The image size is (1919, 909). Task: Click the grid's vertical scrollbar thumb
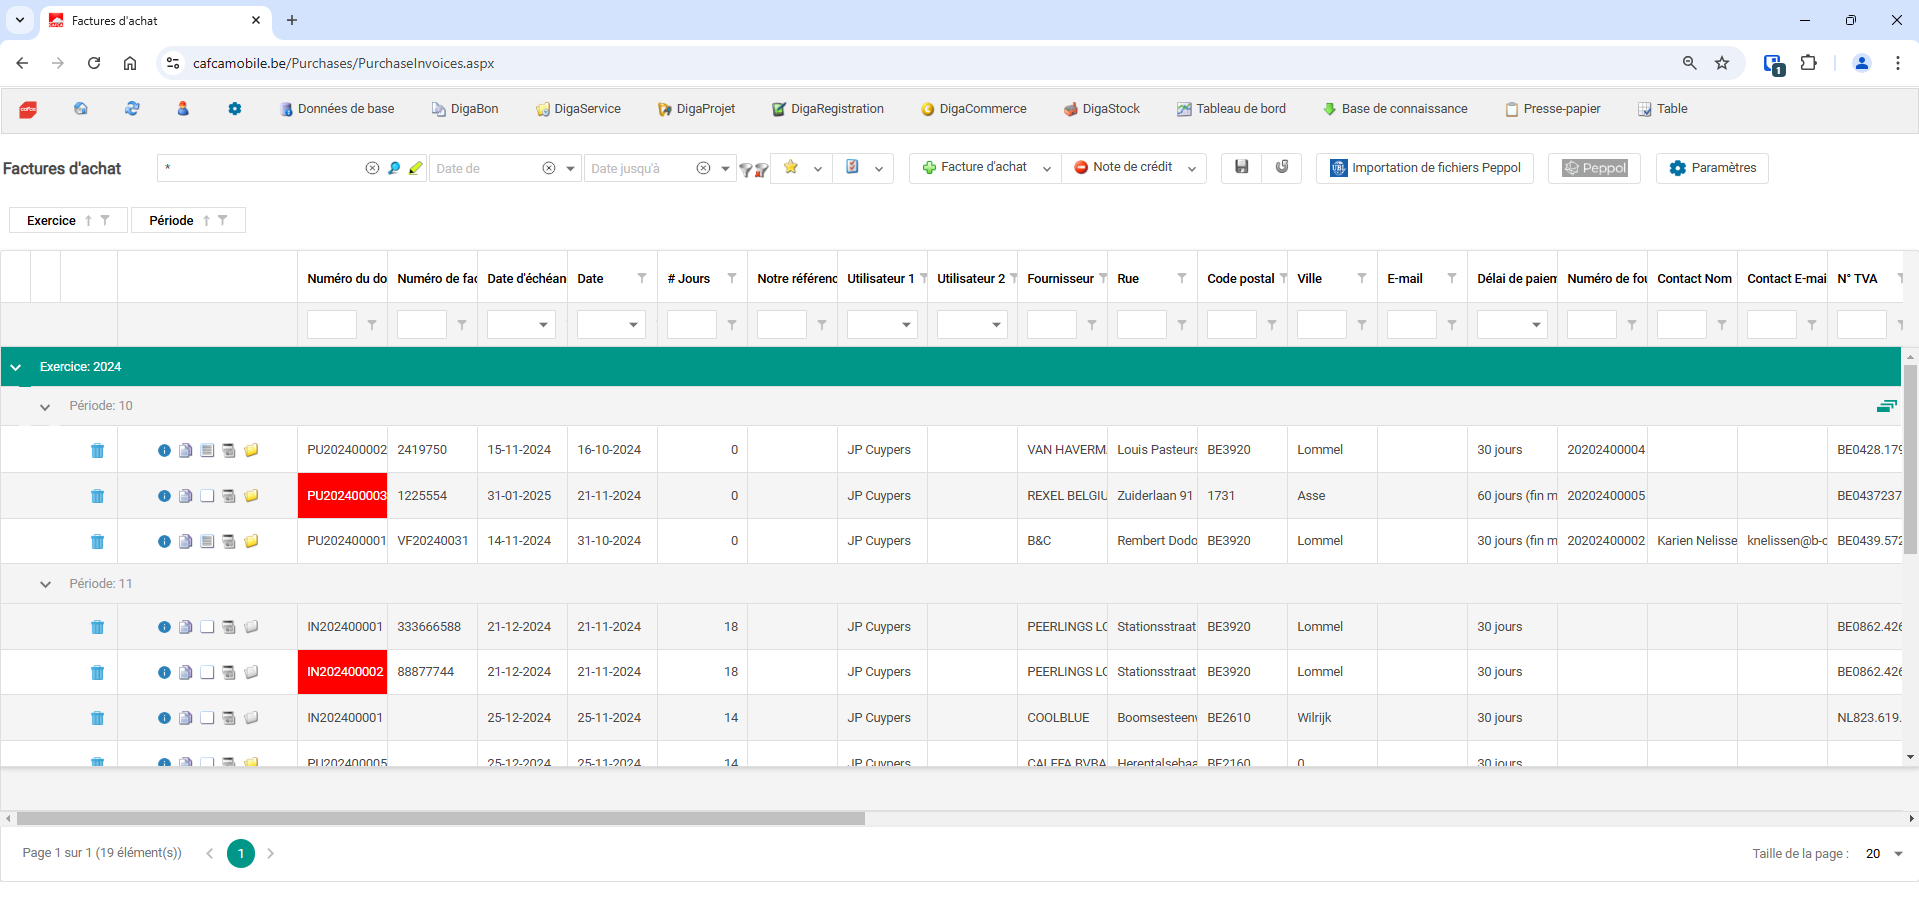click(x=1910, y=459)
